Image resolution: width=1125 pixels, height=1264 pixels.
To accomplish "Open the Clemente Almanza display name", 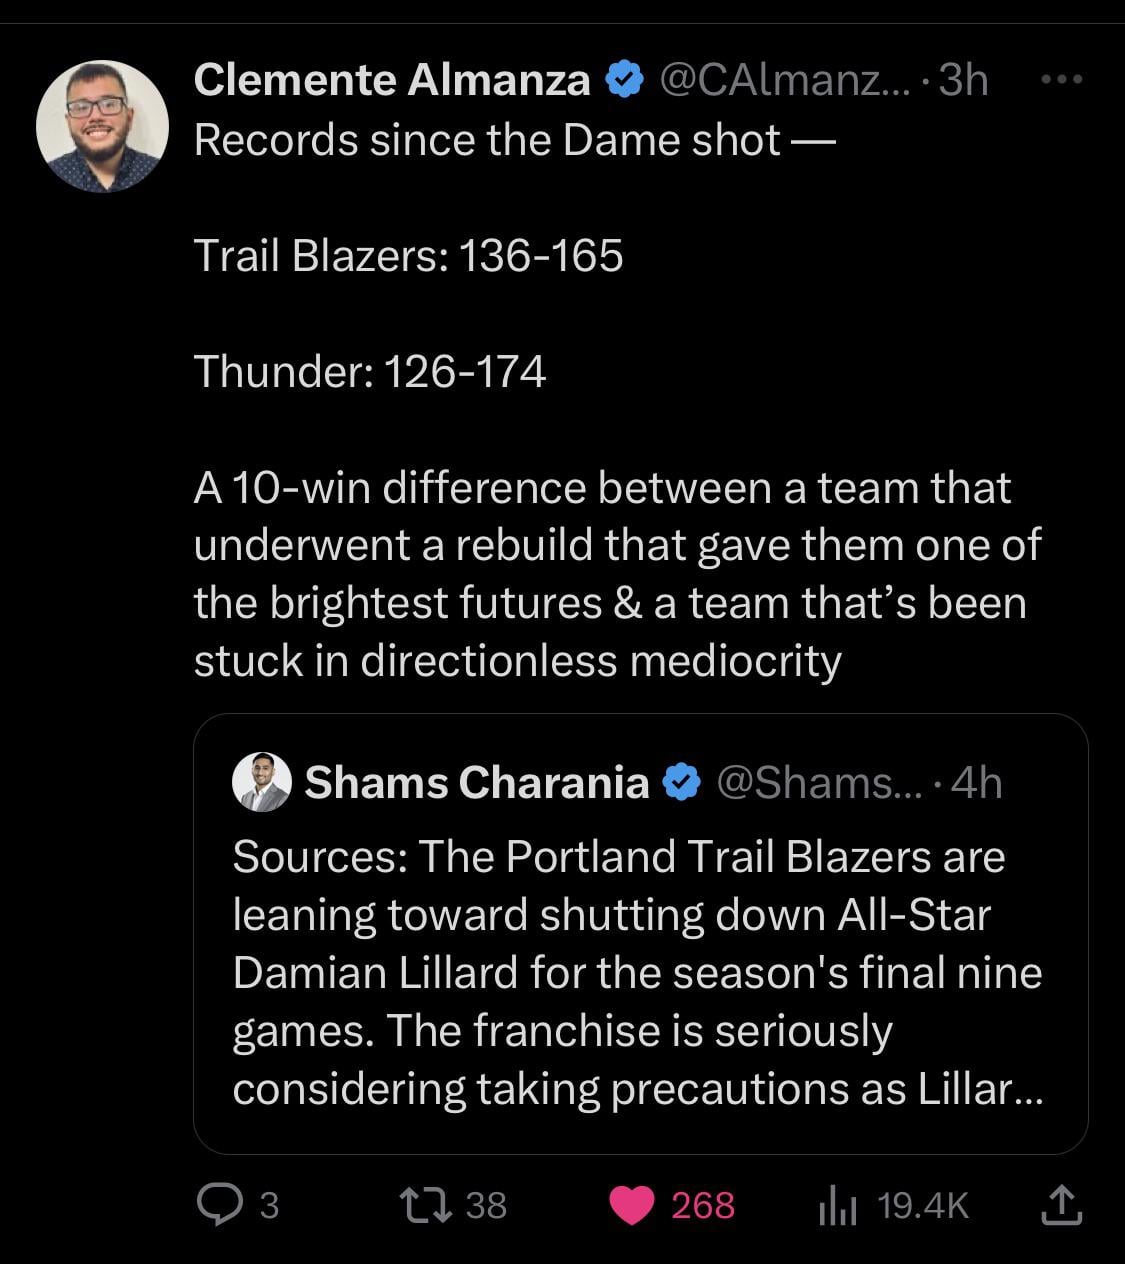I will tap(392, 80).
